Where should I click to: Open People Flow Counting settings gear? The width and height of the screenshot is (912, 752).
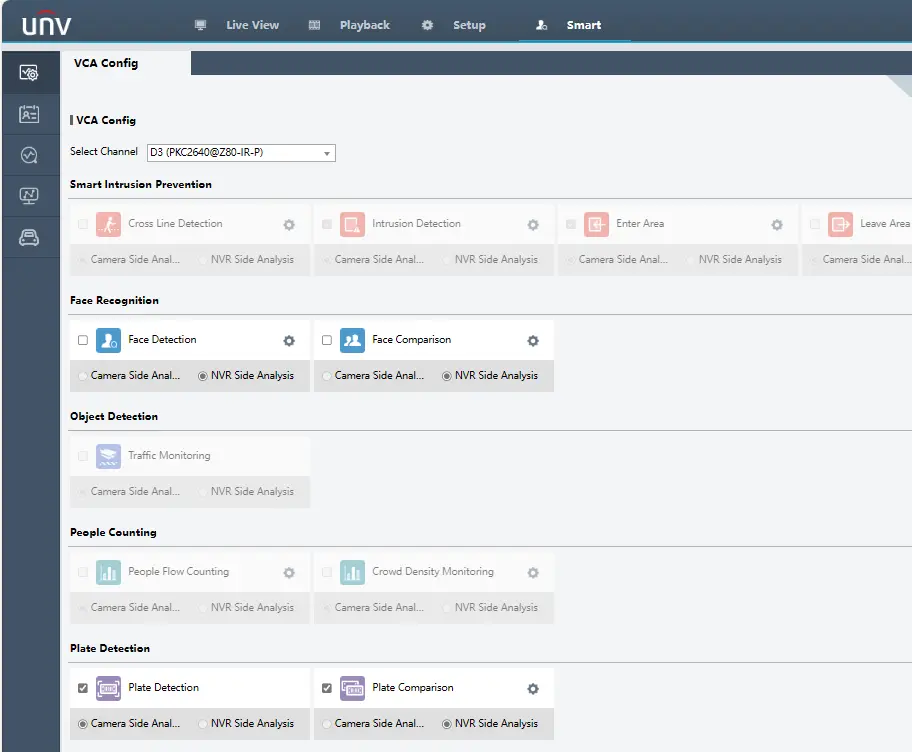pos(289,573)
